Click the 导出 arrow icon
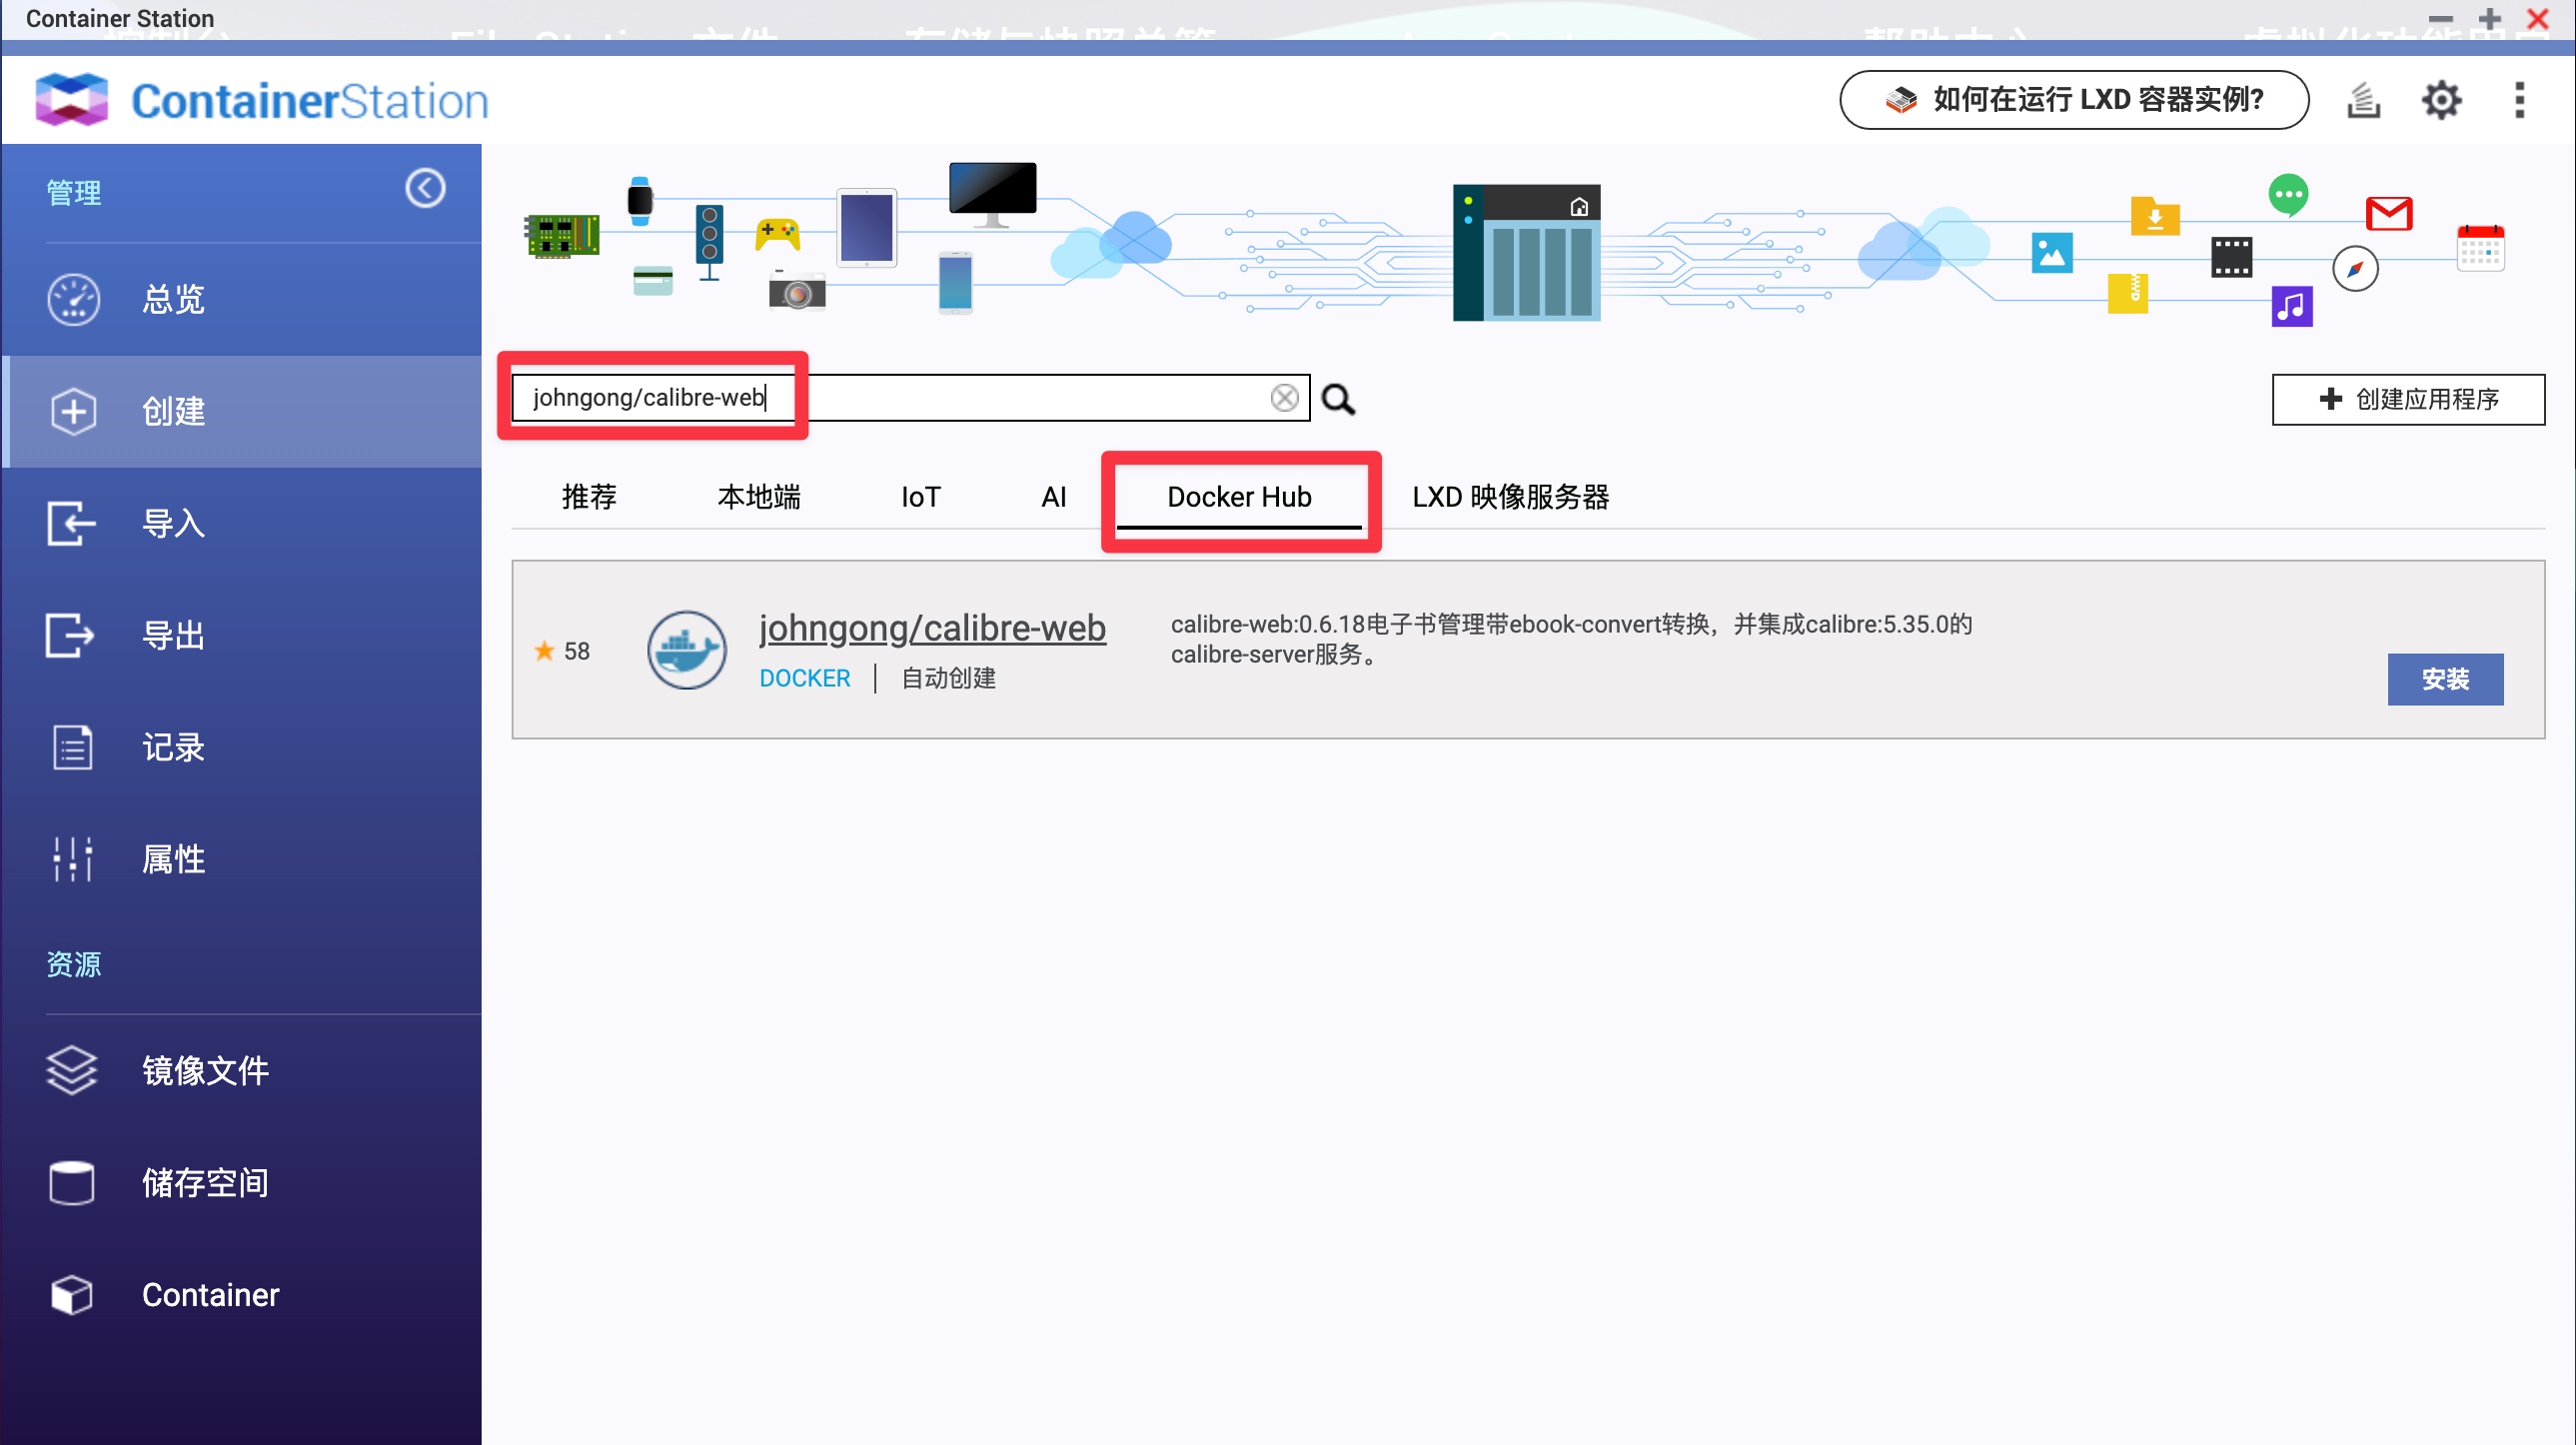 pyautogui.click(x=70, y=635)
